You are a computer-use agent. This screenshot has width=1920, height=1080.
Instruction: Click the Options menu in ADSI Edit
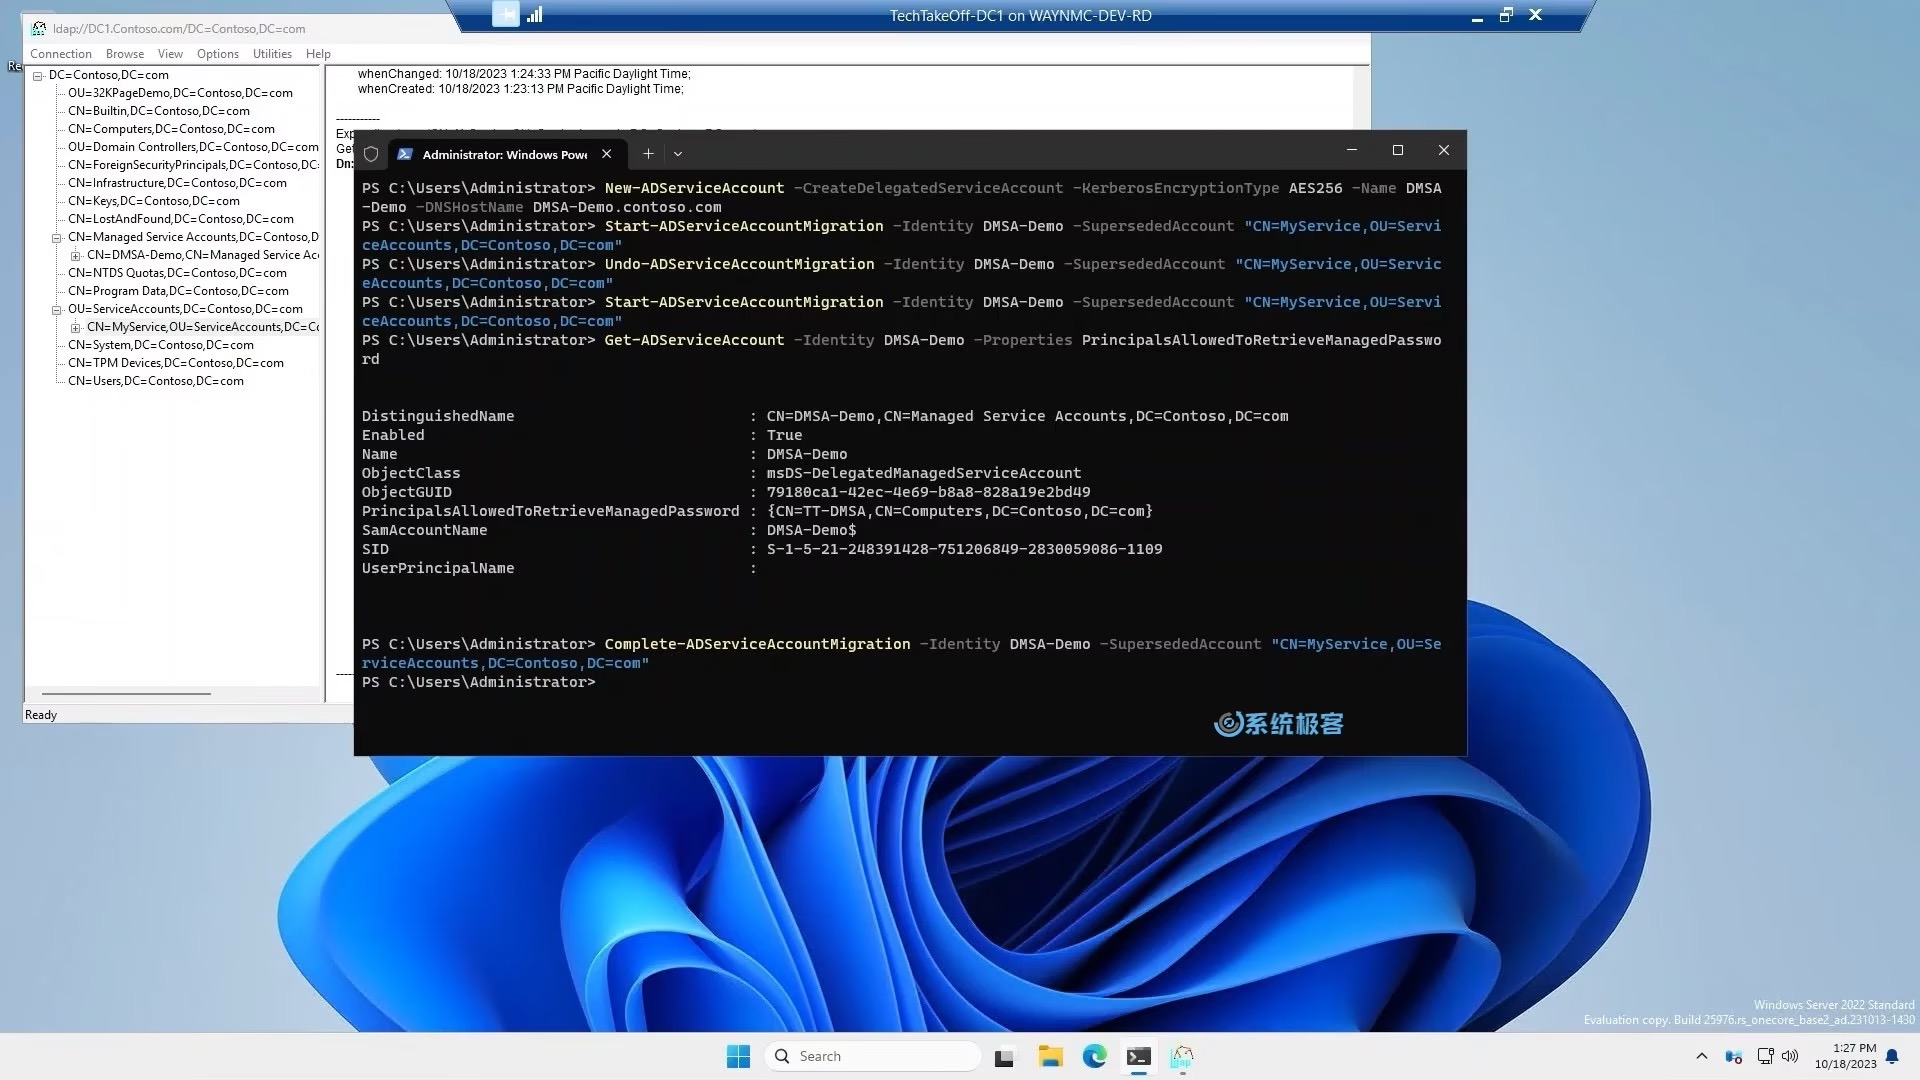pos(218,53)
